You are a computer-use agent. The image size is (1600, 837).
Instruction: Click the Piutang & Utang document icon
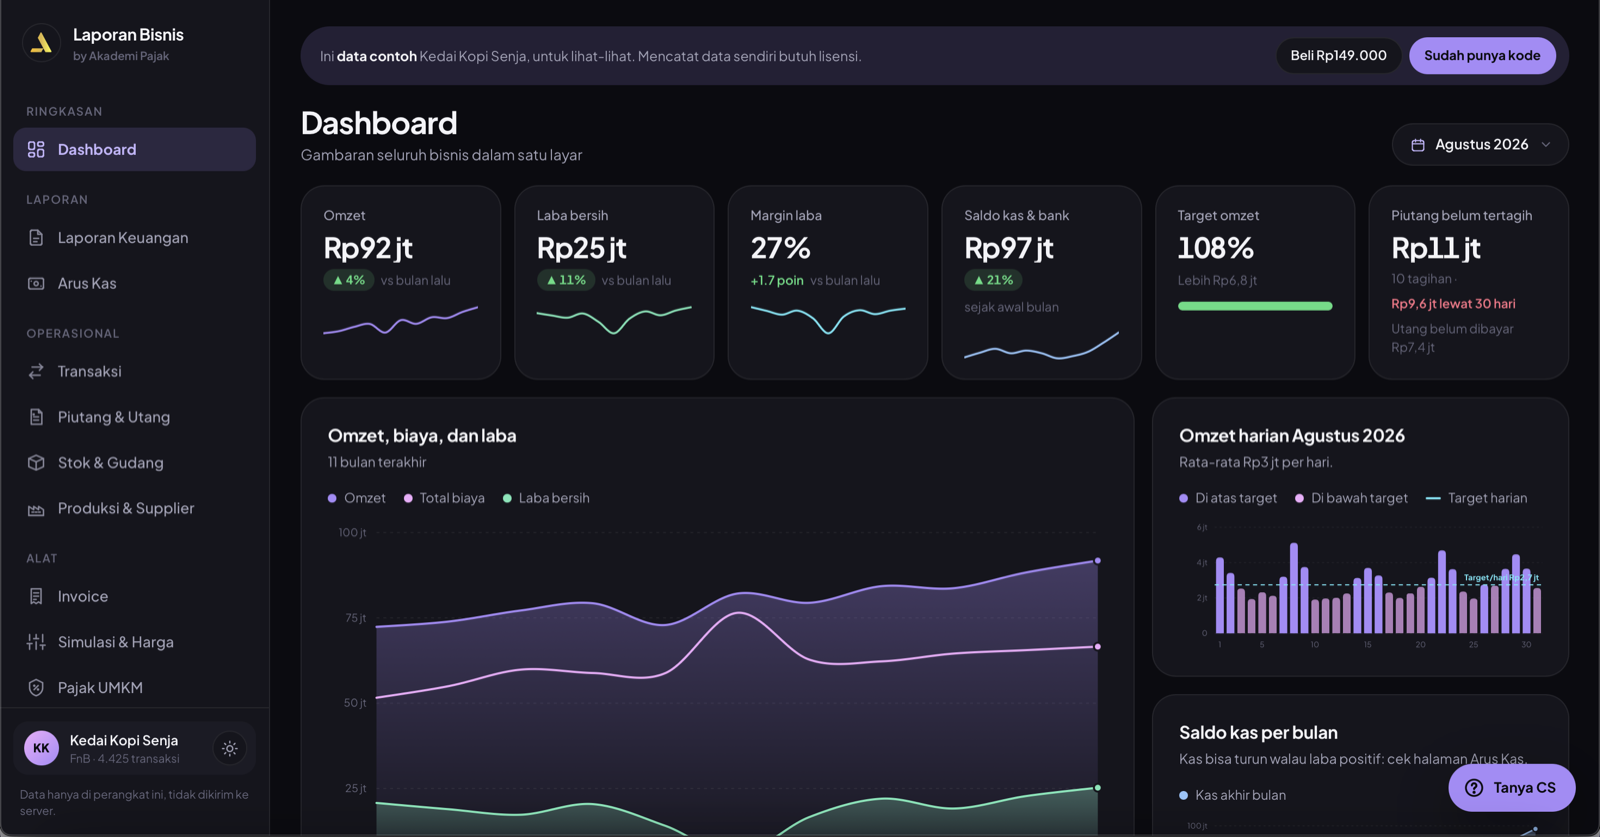(x=36, y=417)
